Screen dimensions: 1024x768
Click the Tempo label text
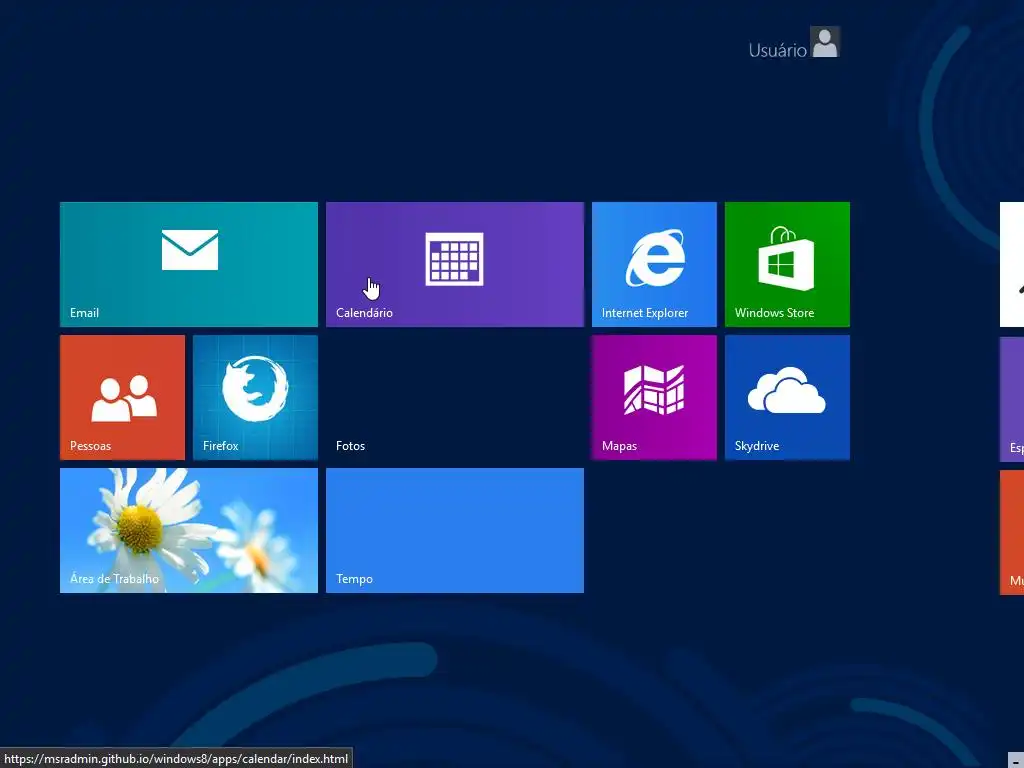click(x=354, y=579)
